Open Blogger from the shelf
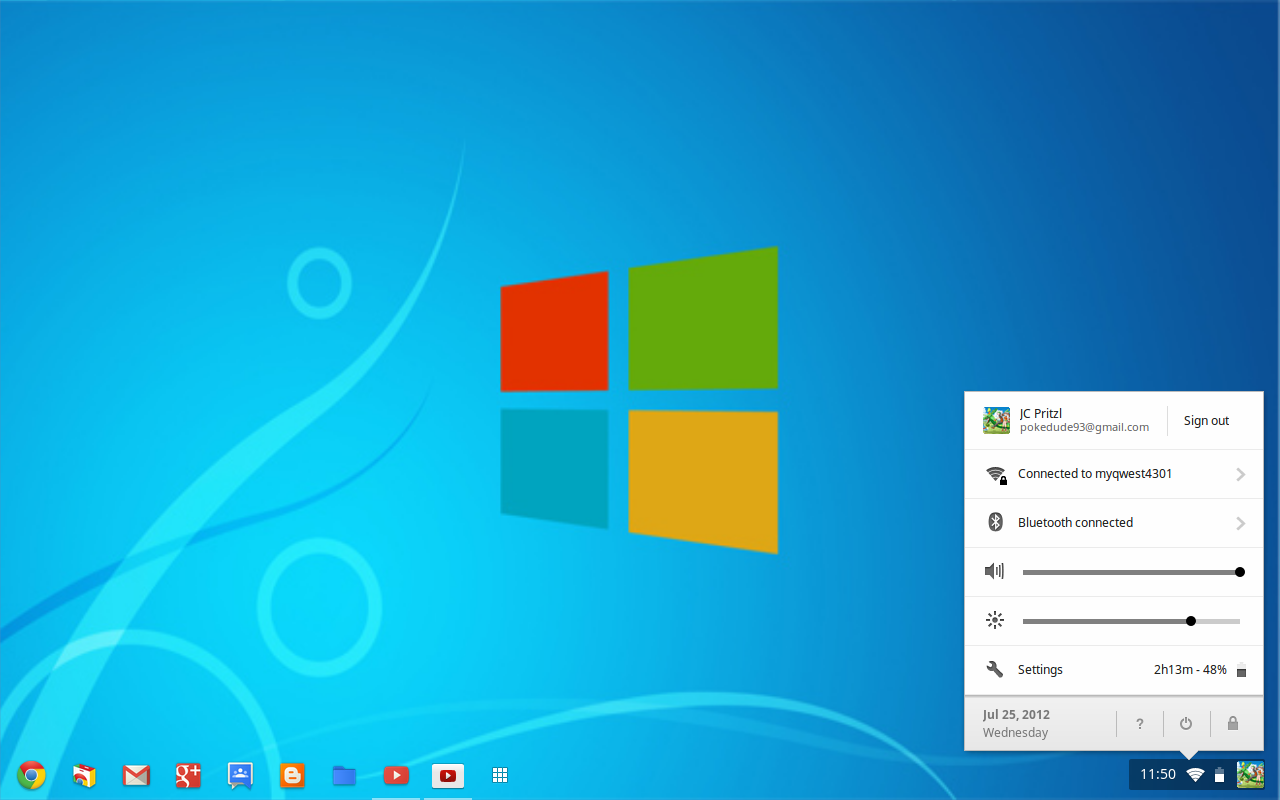The image size is (1280, 800). tap(292, 775)
